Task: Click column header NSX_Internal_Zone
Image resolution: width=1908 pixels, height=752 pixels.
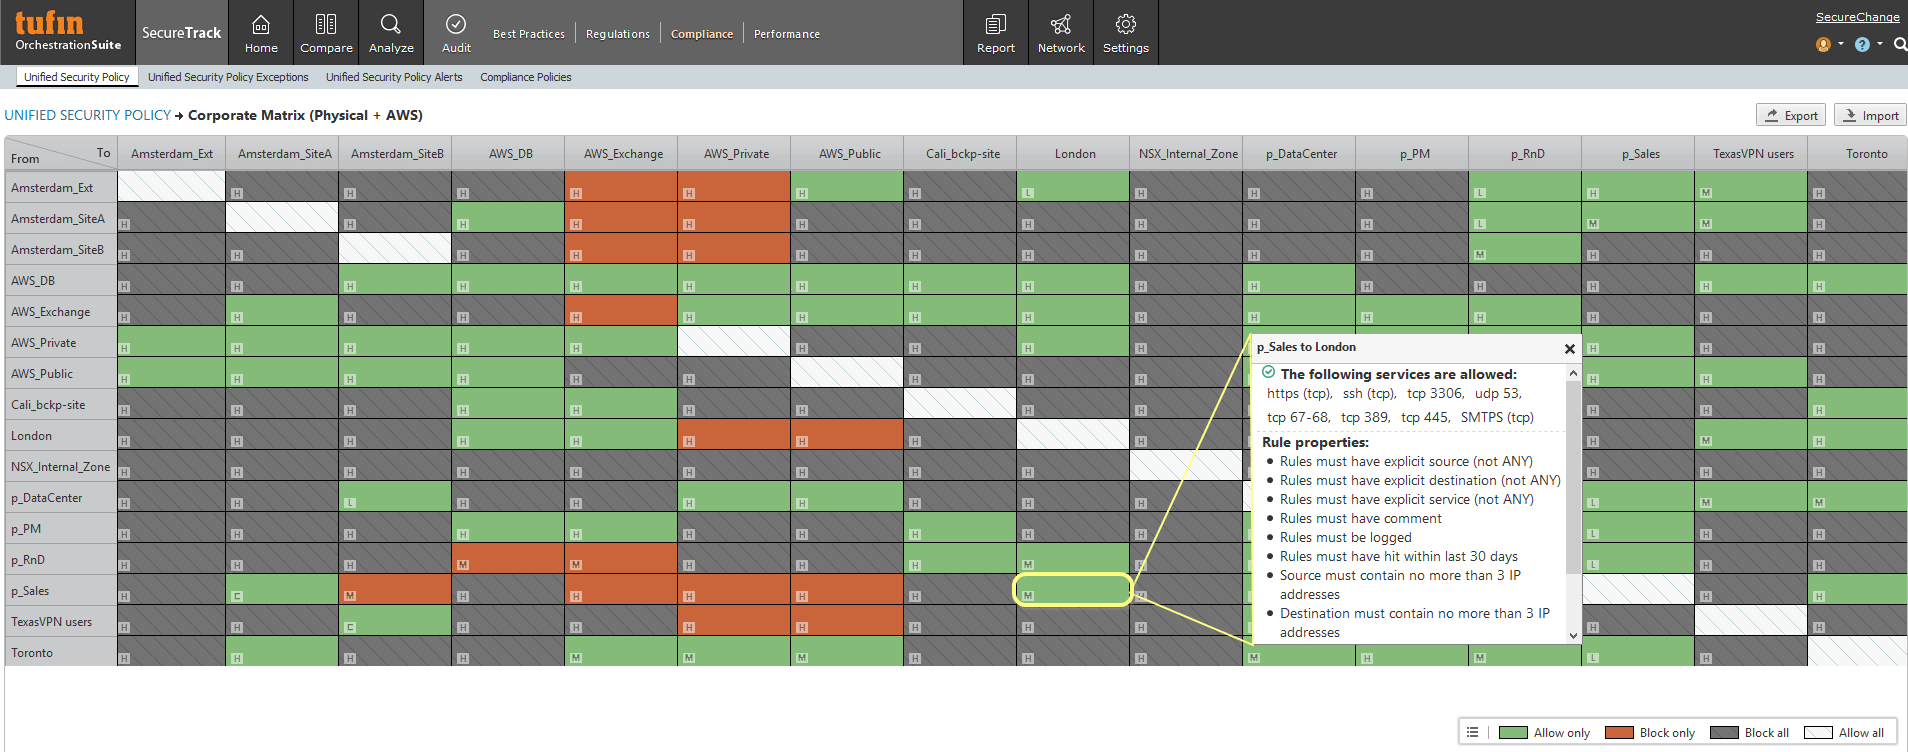Action: (x=1188, y=154)
